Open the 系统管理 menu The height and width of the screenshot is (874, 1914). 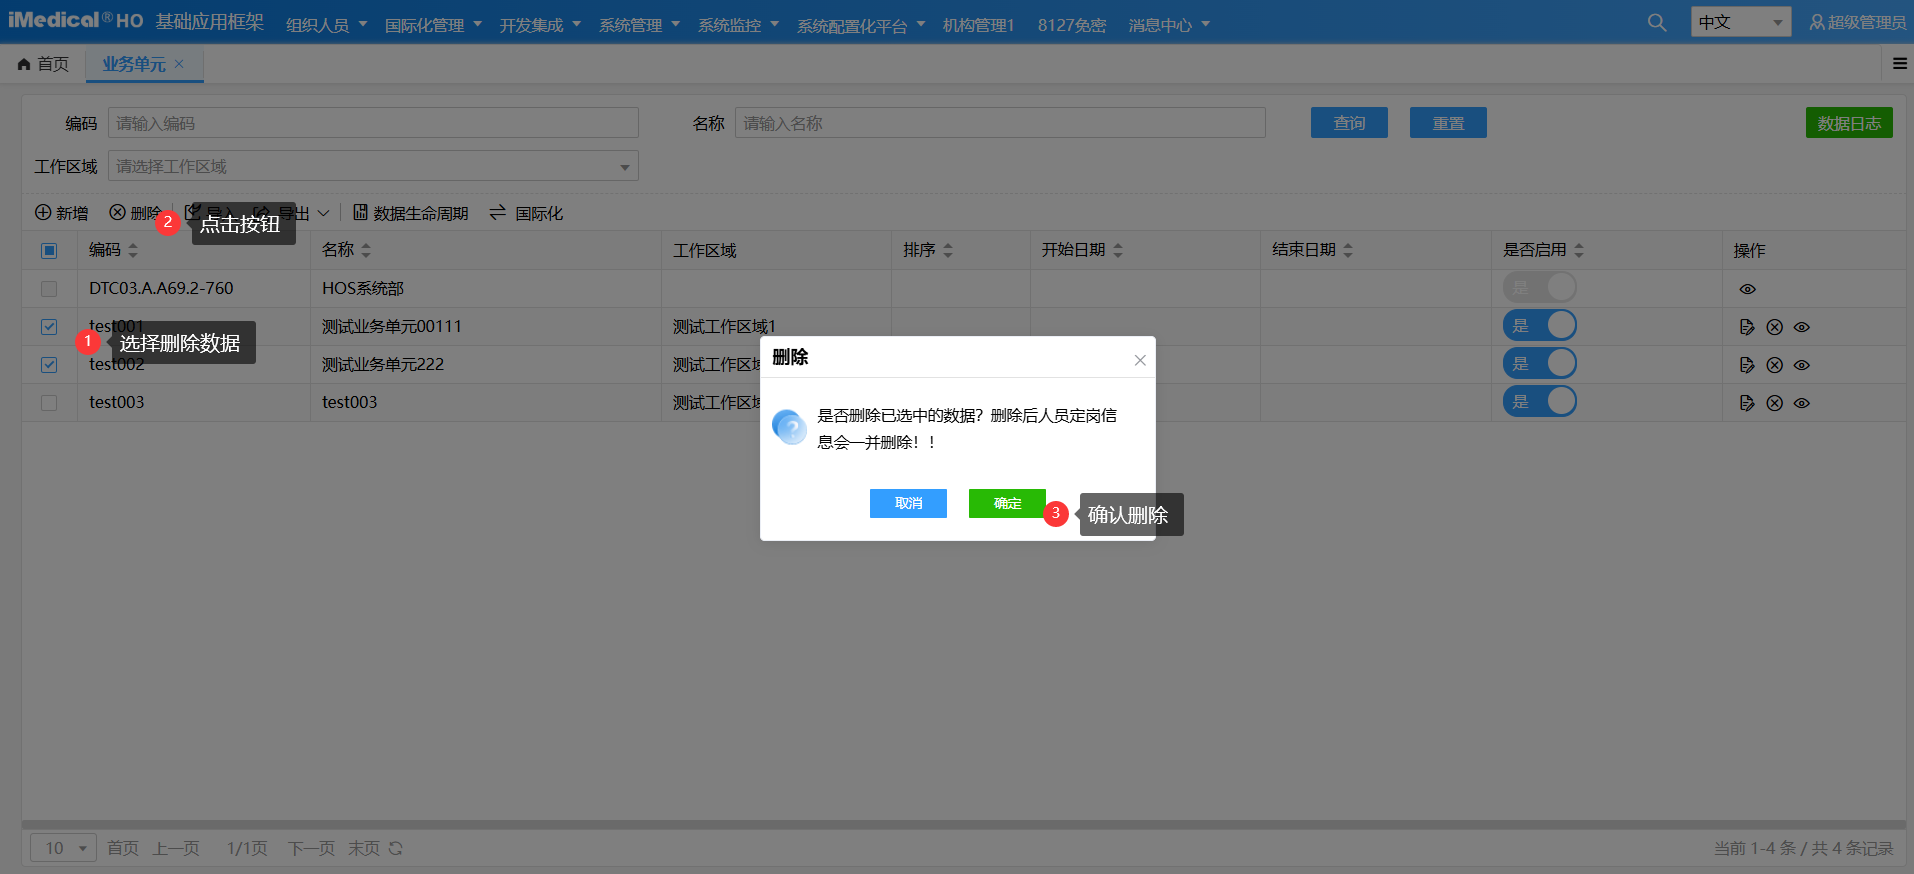click(x=638, y=25)
